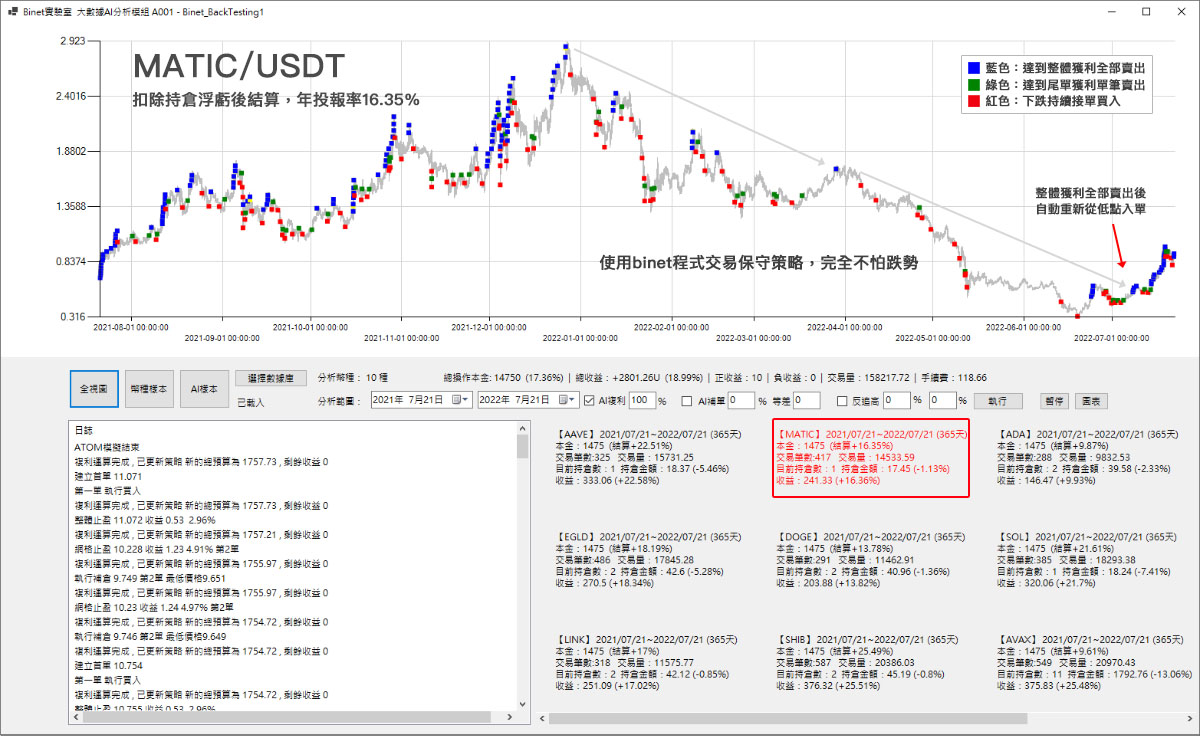Pause the simulation with the 暫停 button
The image size is (1200, 736).
[1054, 401]
